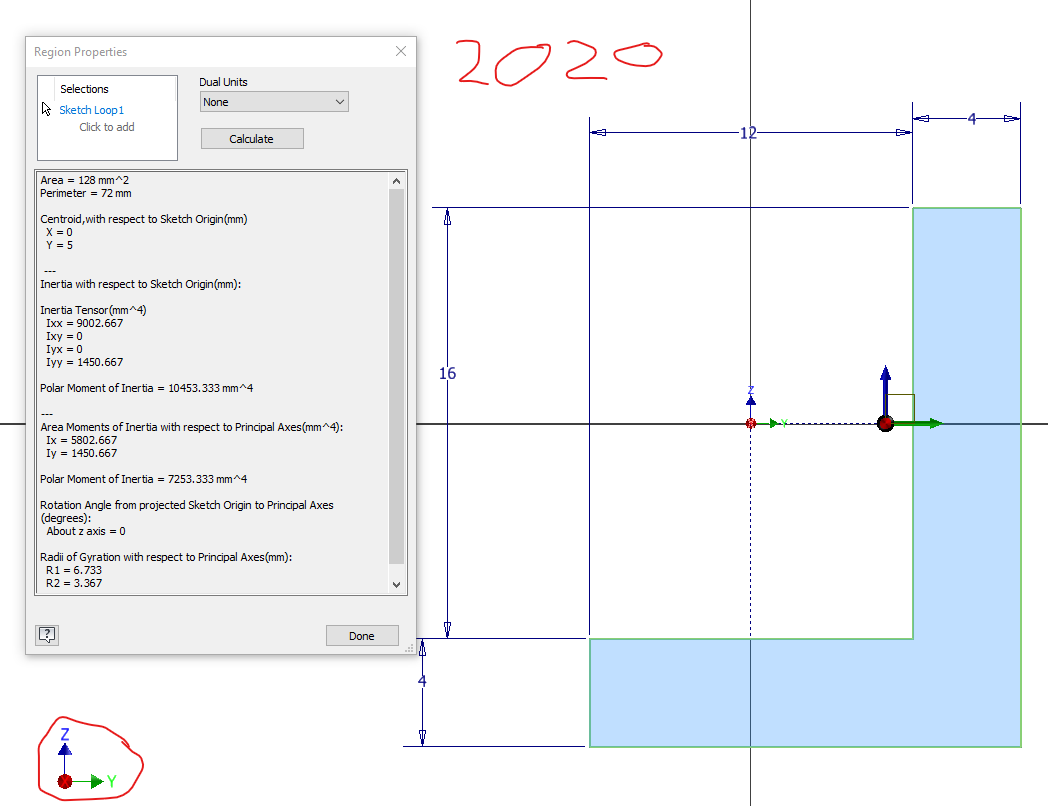Click 'Click to add' to add another selection
This screenshot has height=806, width=1048.
click(106, 127)
